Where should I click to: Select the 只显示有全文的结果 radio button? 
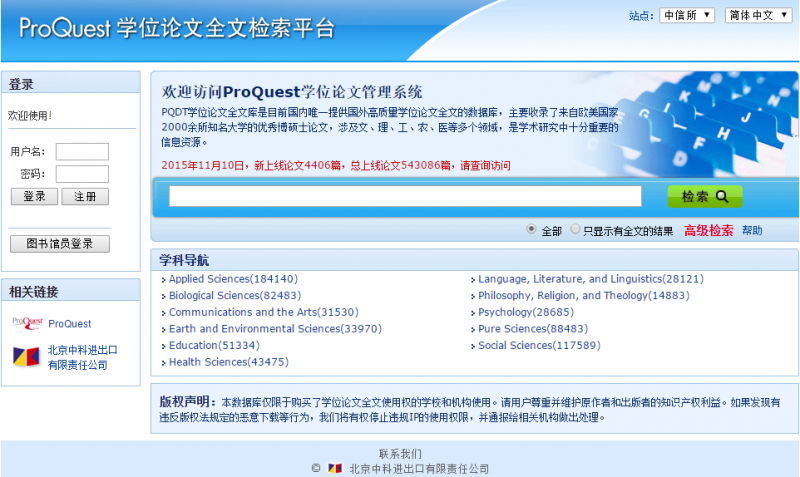click(x=575, y=229)
